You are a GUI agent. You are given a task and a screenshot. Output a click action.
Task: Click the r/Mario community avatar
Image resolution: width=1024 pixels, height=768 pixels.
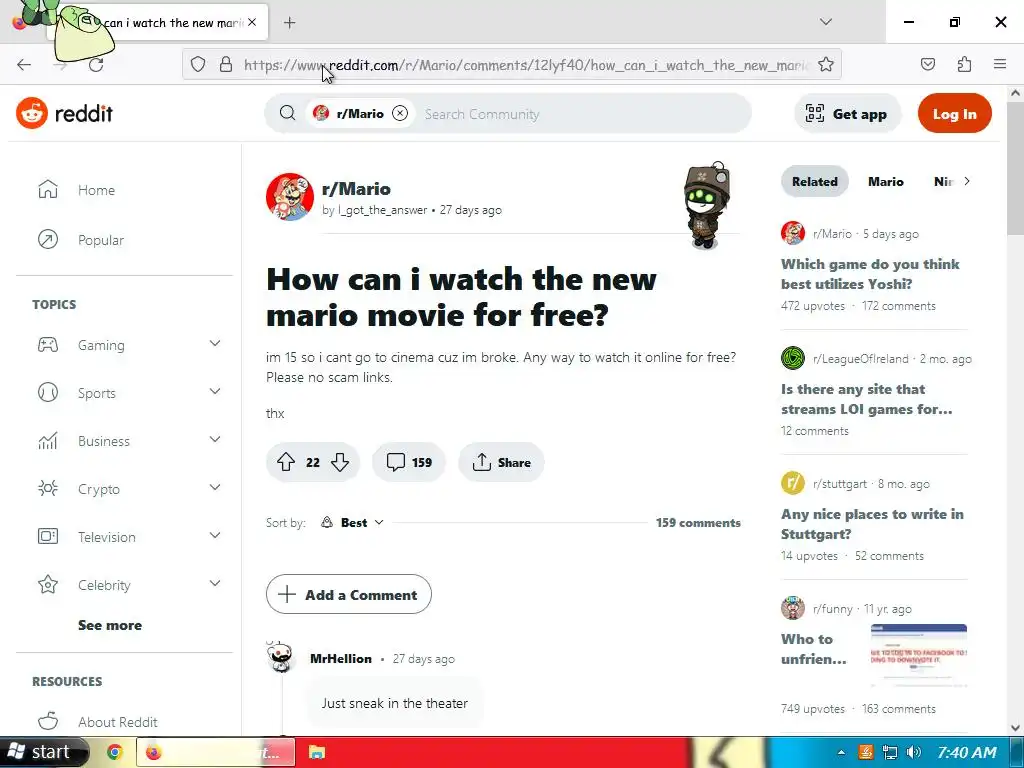pos(289,197)
